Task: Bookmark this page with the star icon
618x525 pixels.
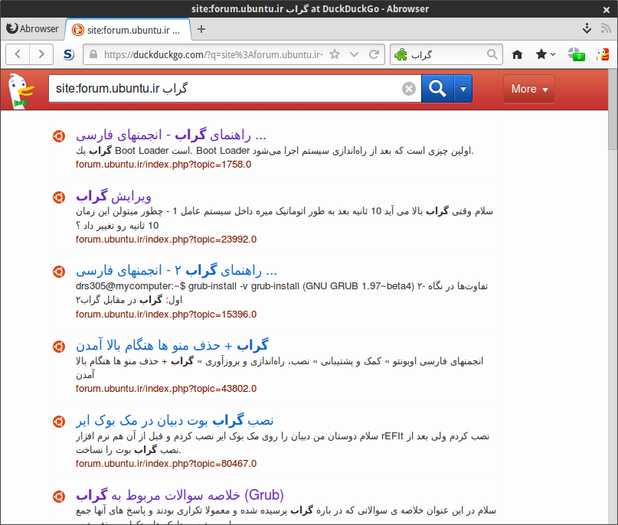Action: (x=335, y=54)
